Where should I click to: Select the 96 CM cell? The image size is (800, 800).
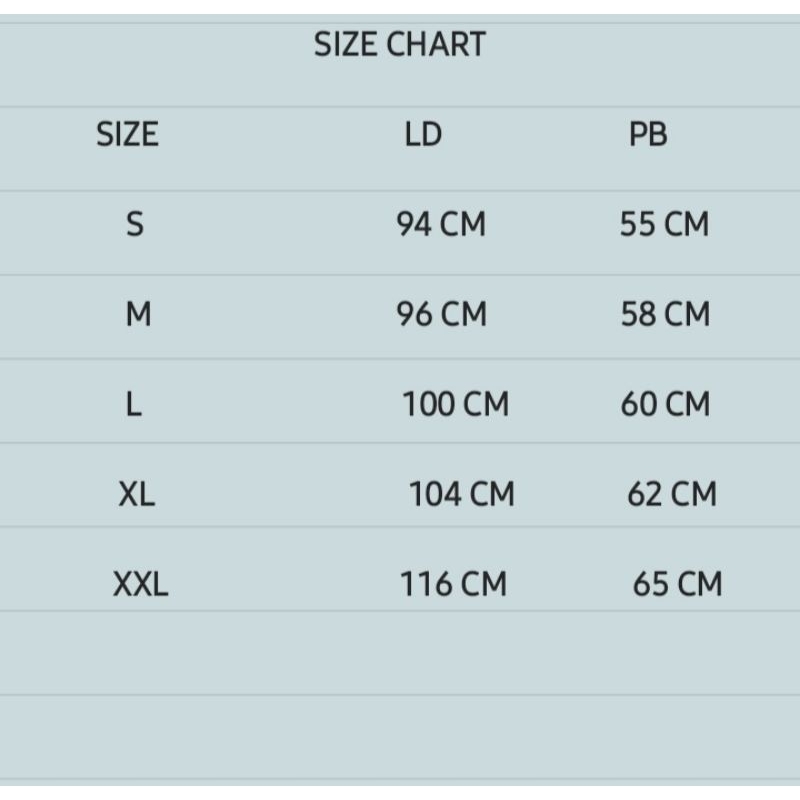[441, 314]
